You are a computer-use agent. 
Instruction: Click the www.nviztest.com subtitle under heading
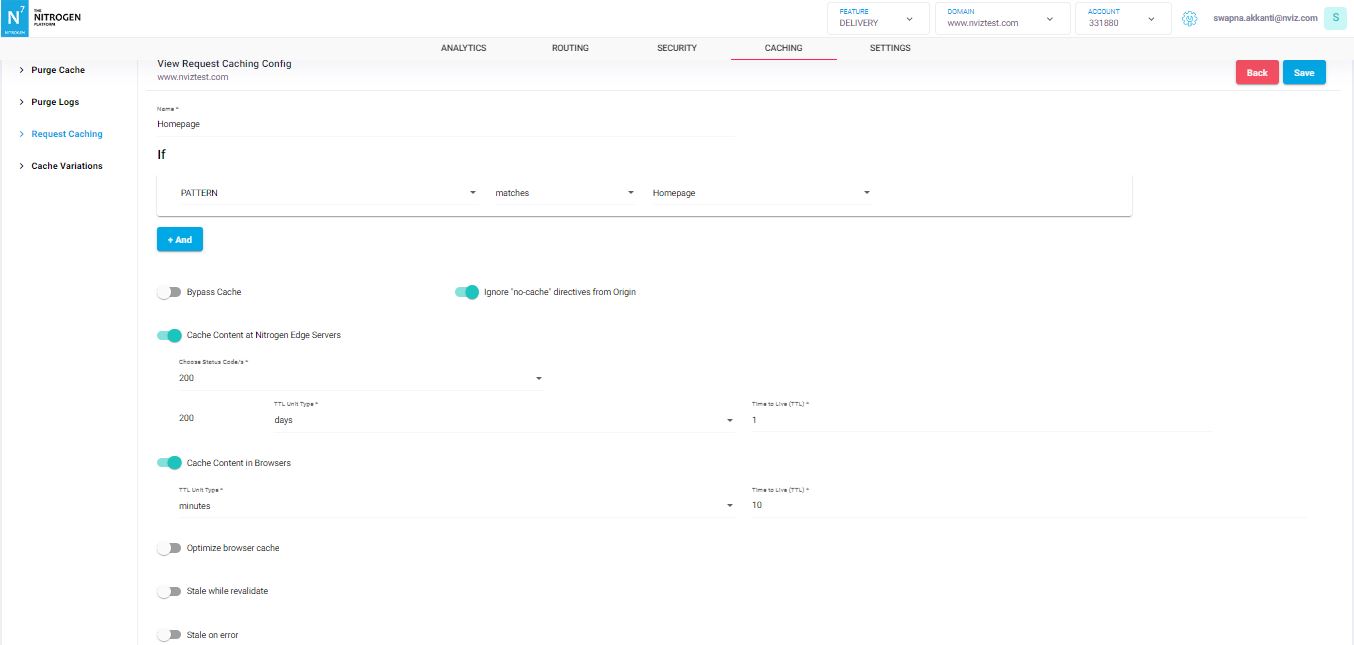[193, 77]
